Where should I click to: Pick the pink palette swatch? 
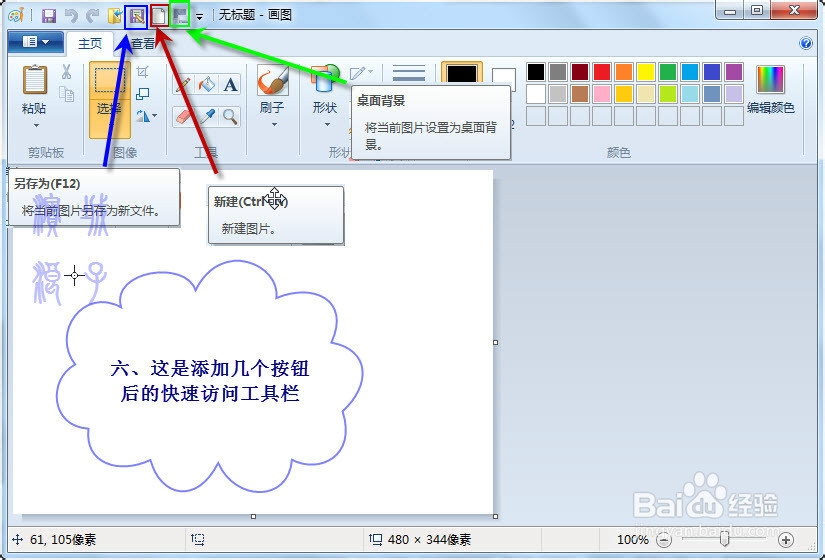[602, 94]
